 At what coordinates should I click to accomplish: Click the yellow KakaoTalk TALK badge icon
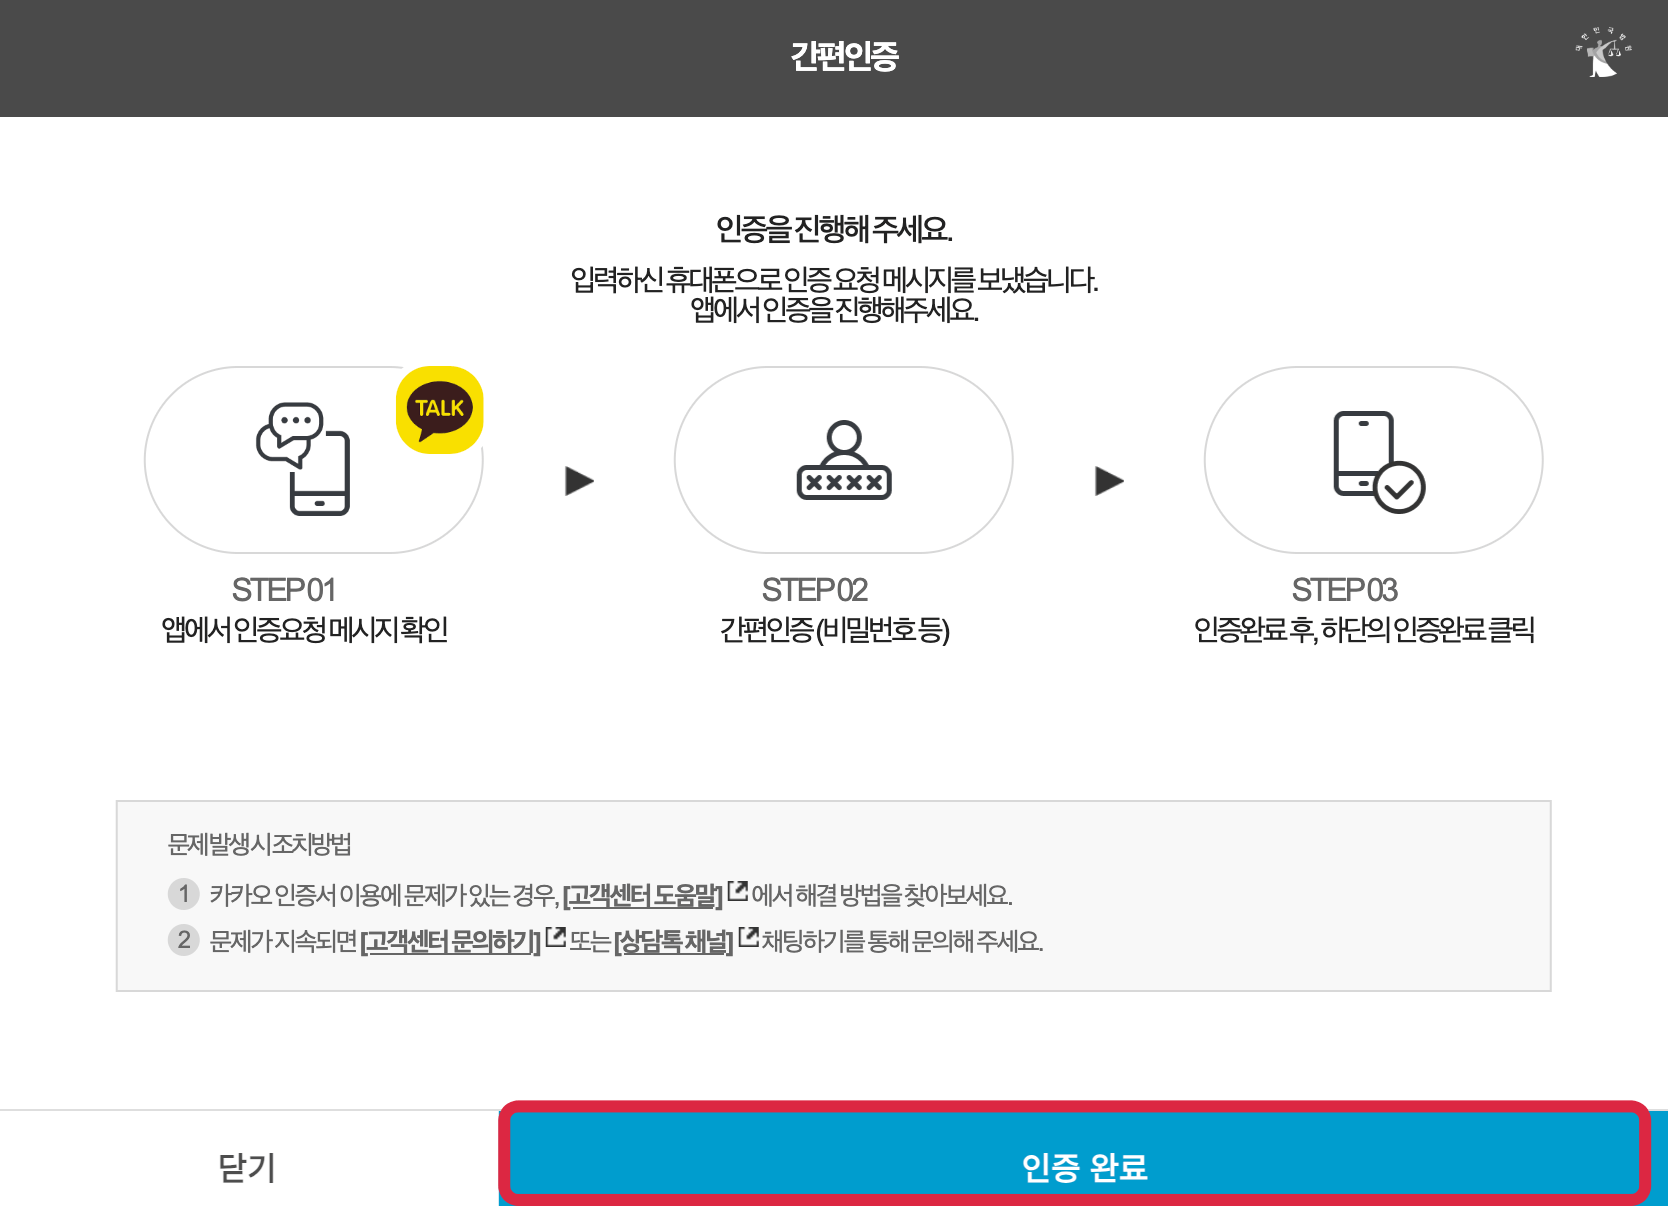(x=441, y=411)
